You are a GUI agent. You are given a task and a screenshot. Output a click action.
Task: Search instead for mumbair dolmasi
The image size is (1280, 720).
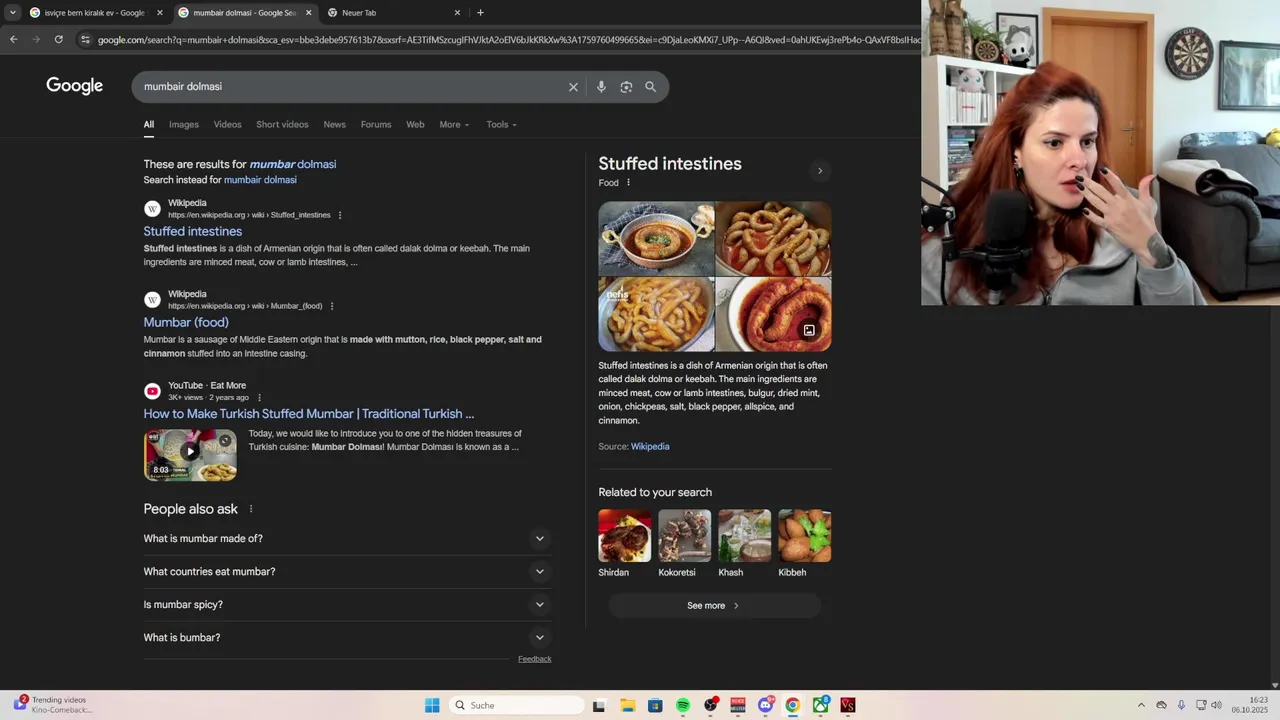point(260,180)
